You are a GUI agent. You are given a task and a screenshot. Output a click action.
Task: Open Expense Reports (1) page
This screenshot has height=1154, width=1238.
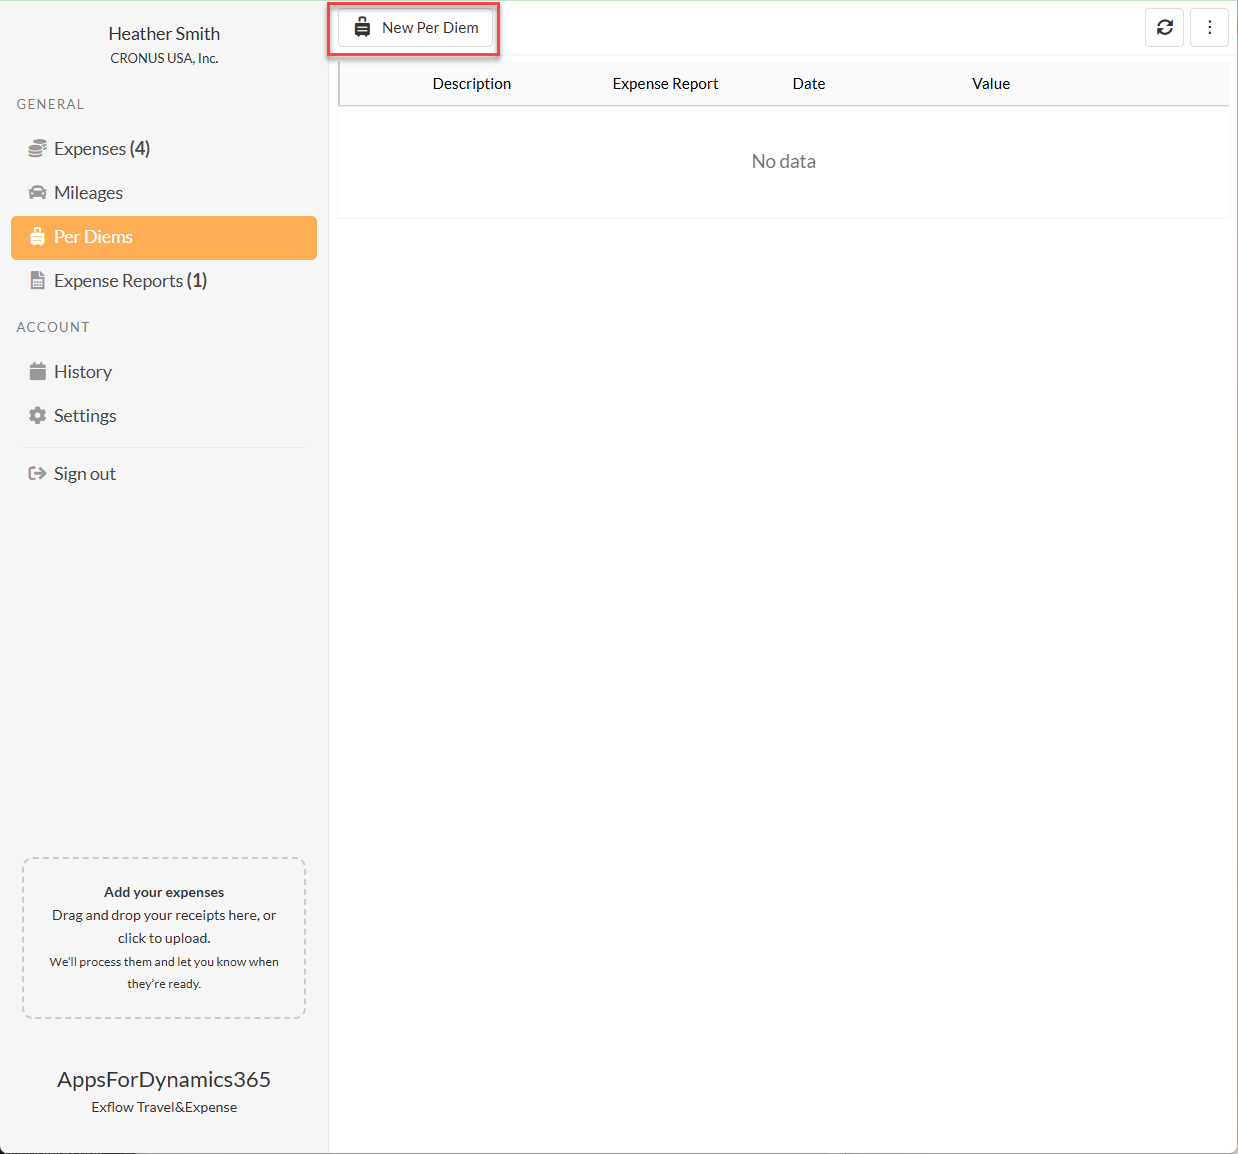click(130, 281)
